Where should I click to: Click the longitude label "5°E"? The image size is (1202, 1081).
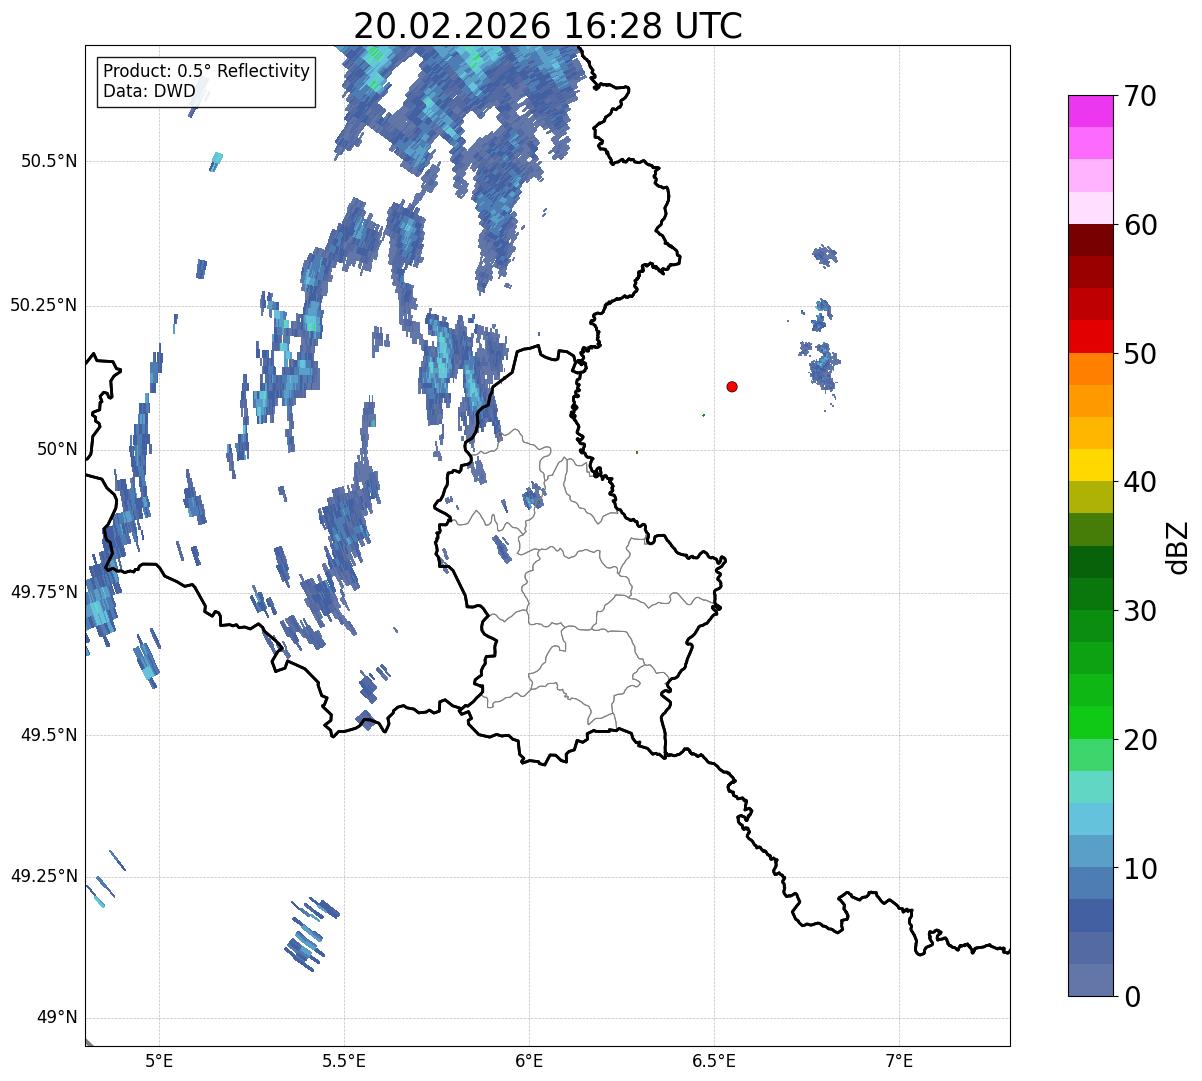click(x=159, y=1061)
